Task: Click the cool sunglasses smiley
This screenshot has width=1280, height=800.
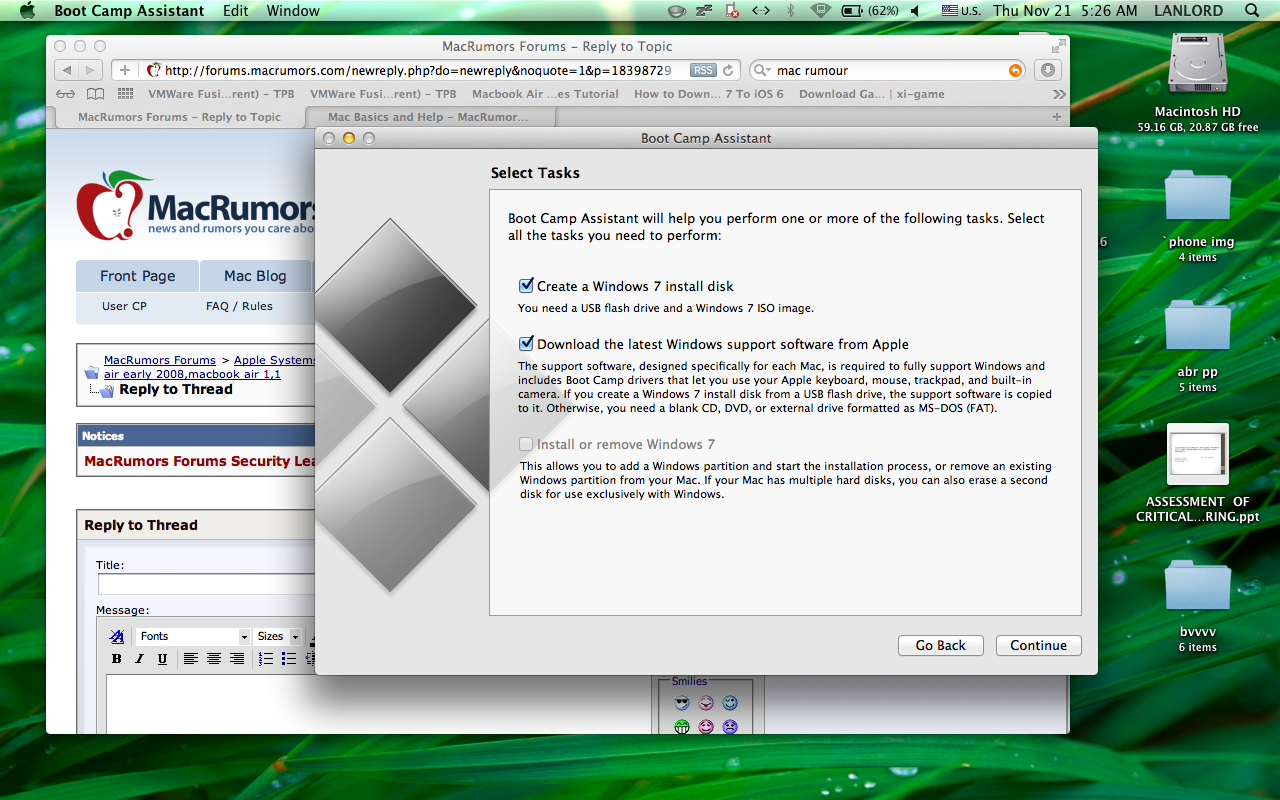Action: click(x=682, y=703)
